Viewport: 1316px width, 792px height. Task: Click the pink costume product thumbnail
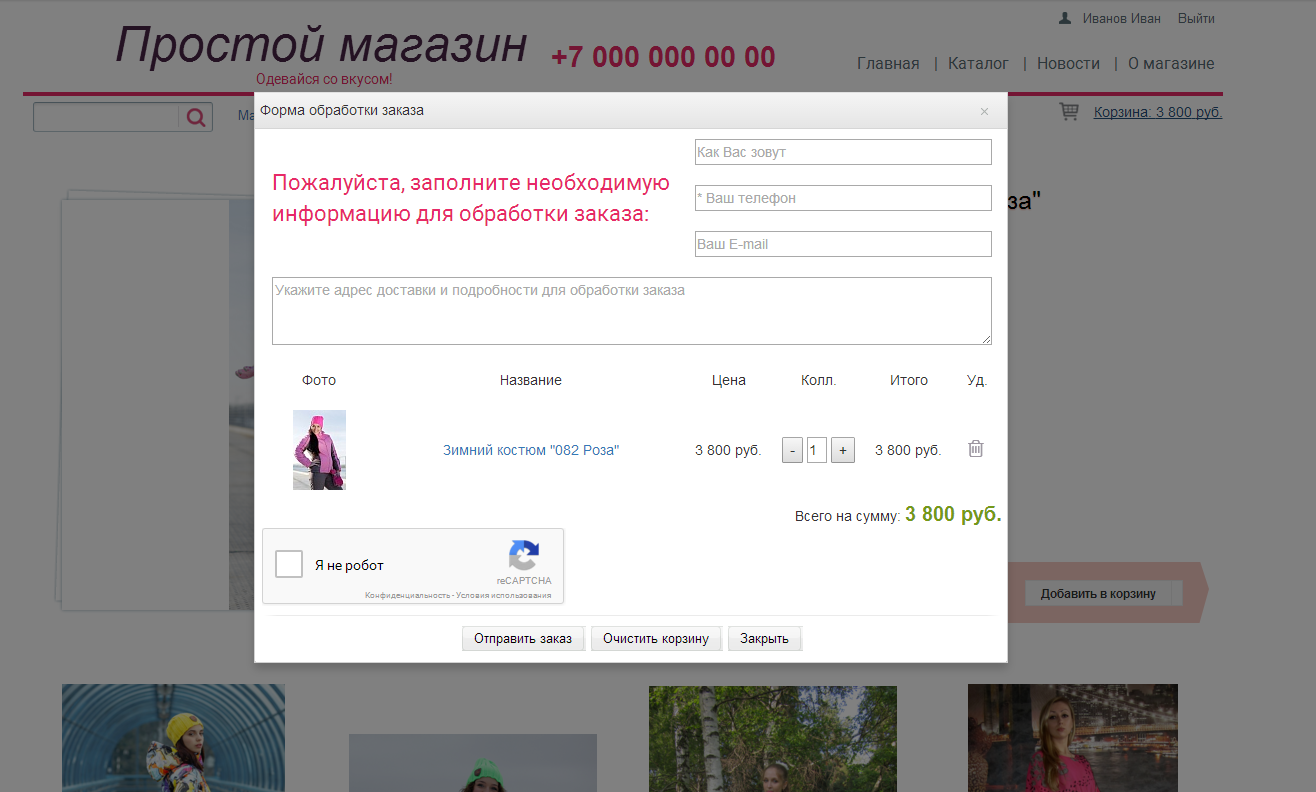pyautogui.click(x=319, y=450)
